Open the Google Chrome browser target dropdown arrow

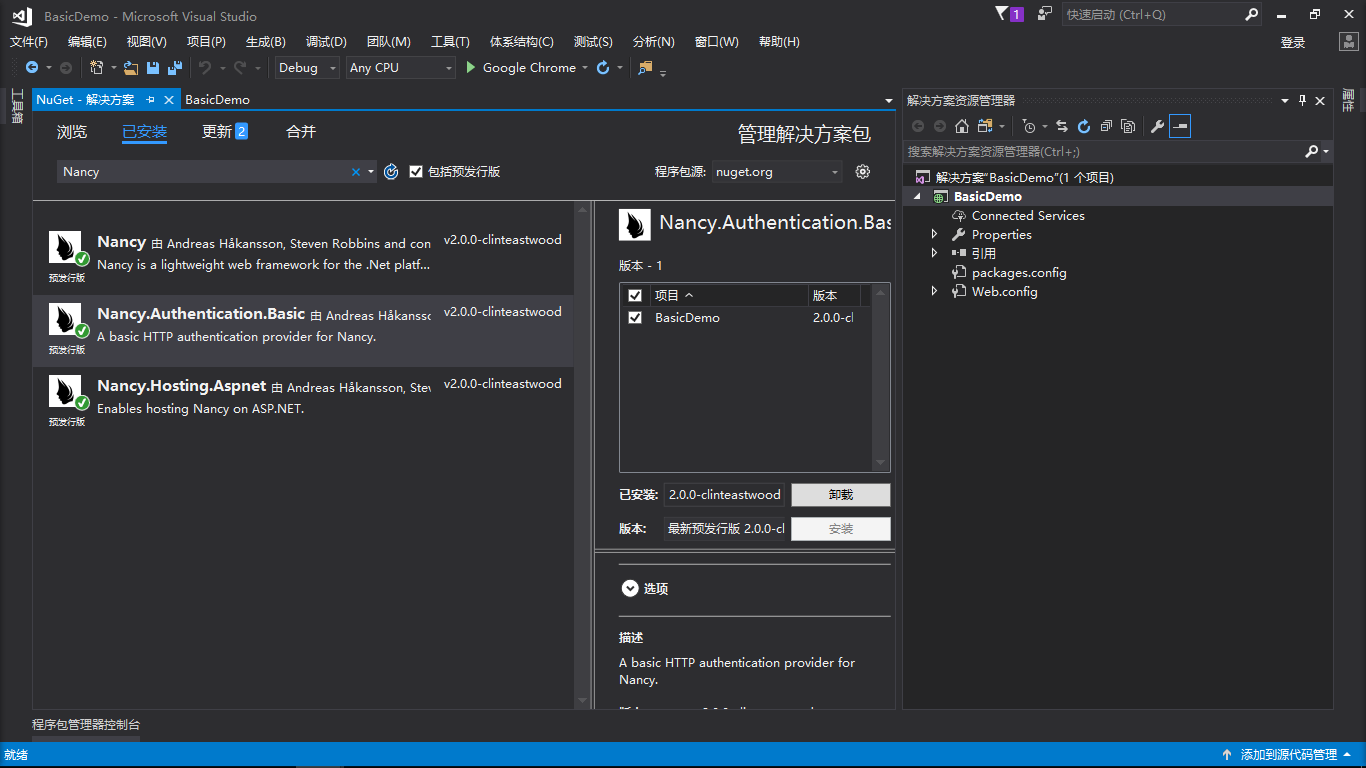click(x=585, y=68)
